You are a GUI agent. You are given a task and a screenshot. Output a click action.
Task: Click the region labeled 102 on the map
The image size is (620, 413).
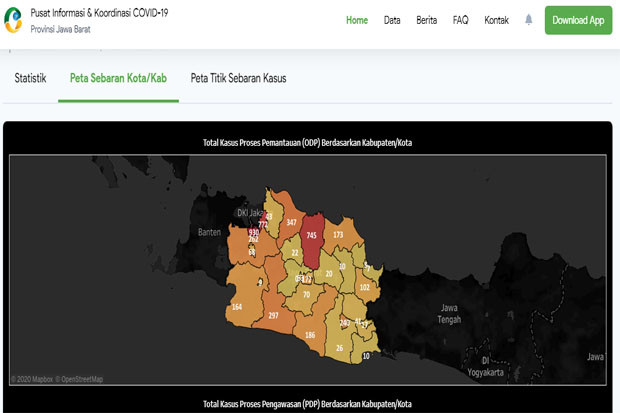click(x=365, y=287)
